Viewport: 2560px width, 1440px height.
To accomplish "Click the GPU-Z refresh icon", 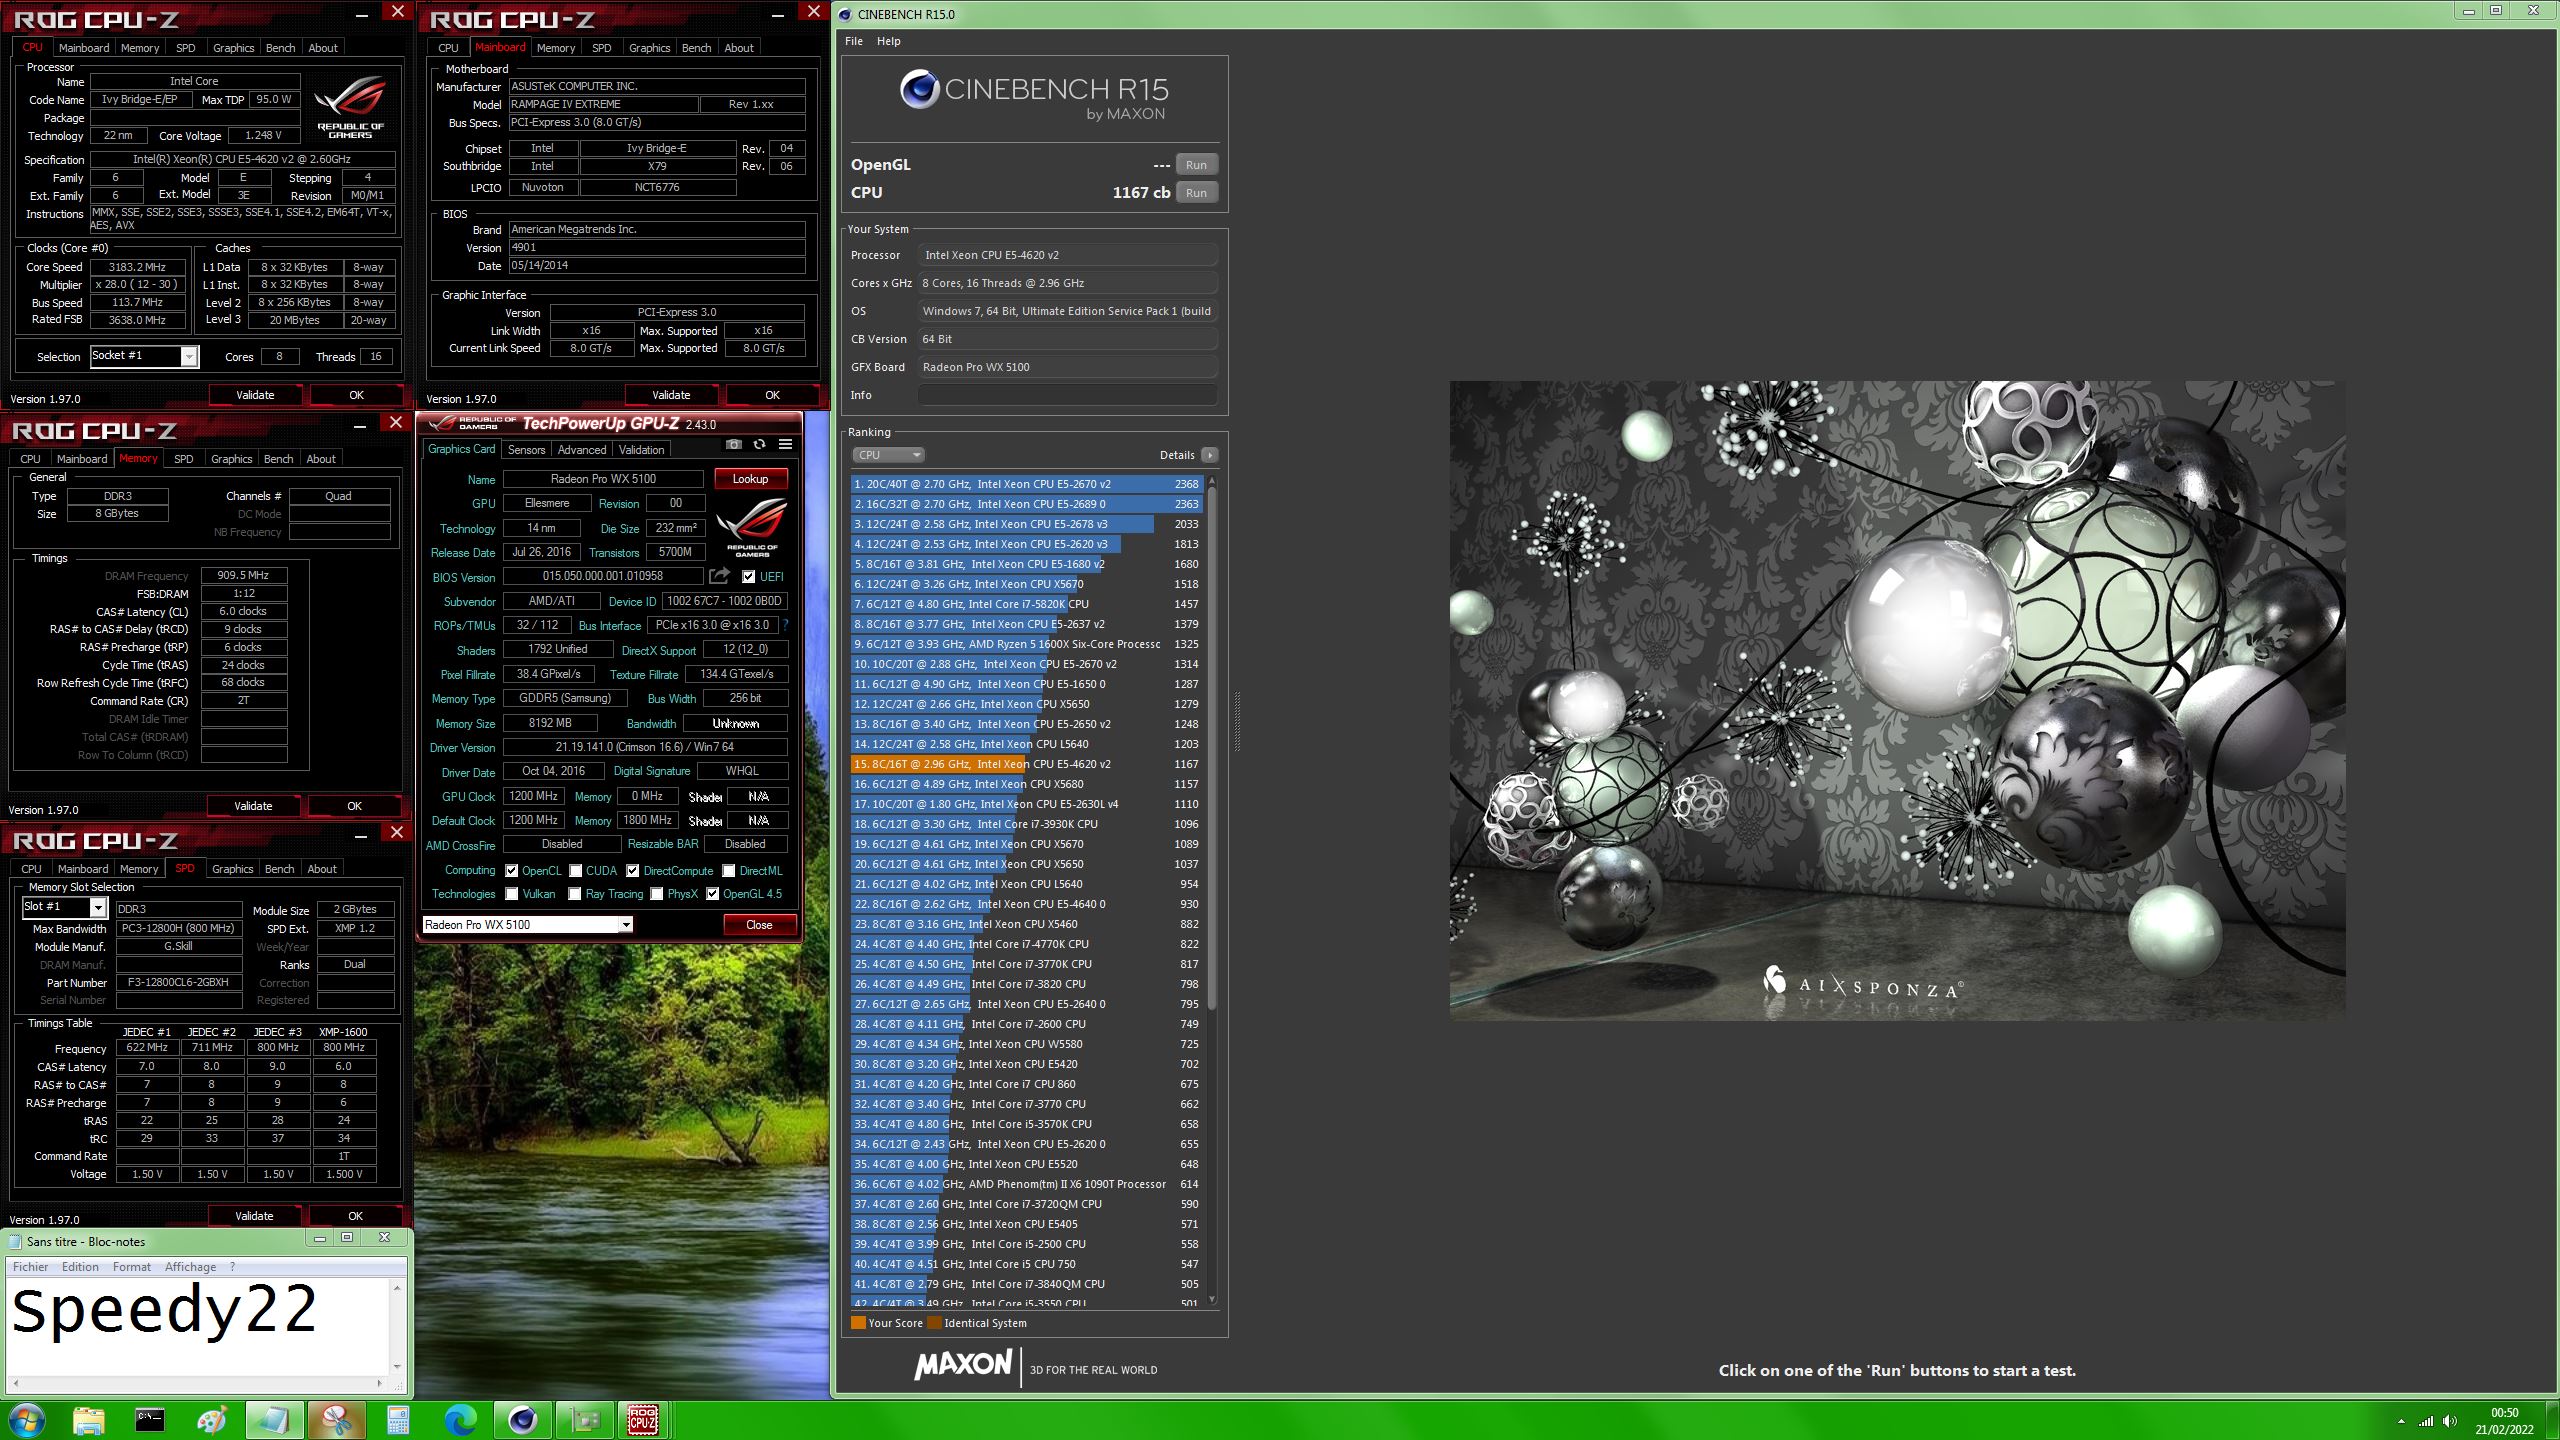I will click(x=759, y=445).
